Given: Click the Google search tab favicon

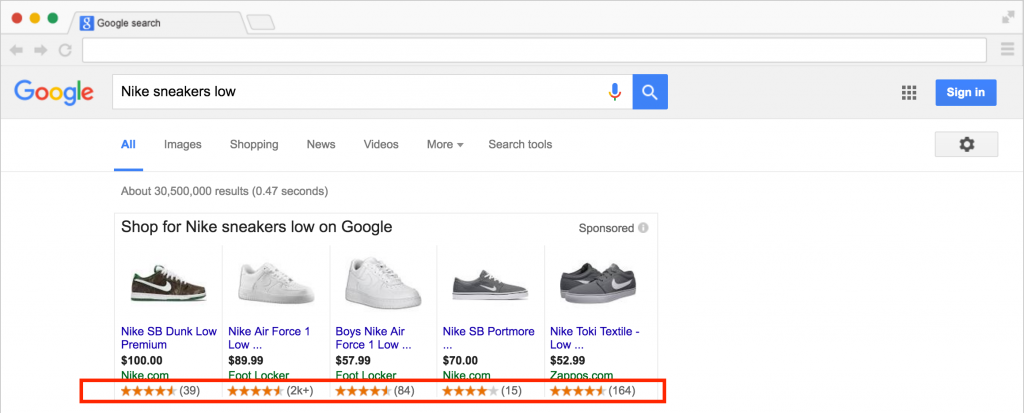Looking at the screenshot, I should tap(87, 24).
